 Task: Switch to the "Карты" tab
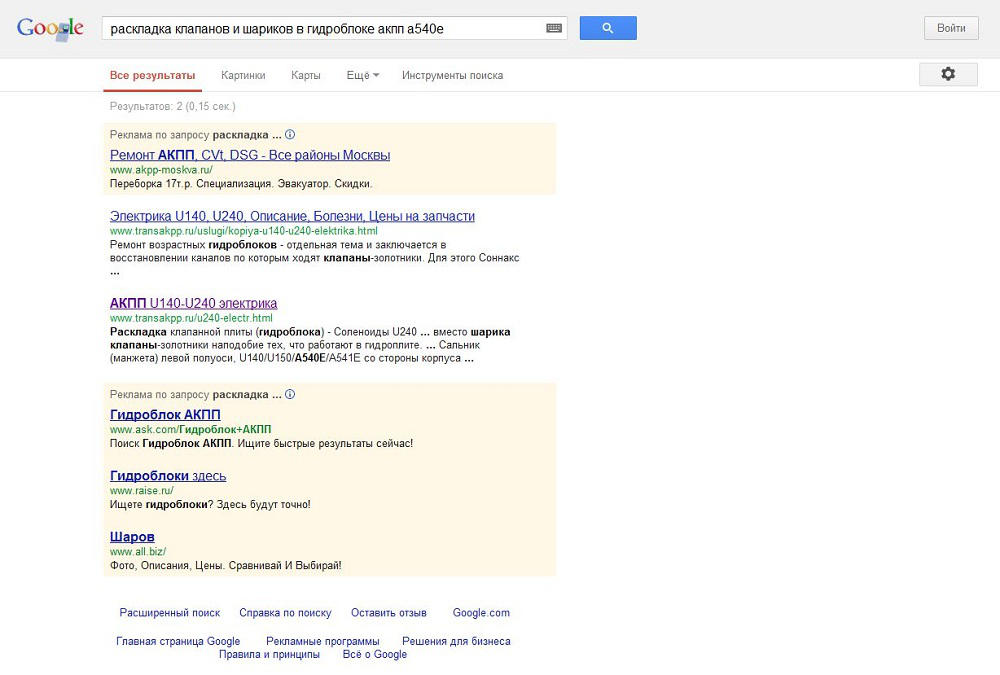click(305, 75)
